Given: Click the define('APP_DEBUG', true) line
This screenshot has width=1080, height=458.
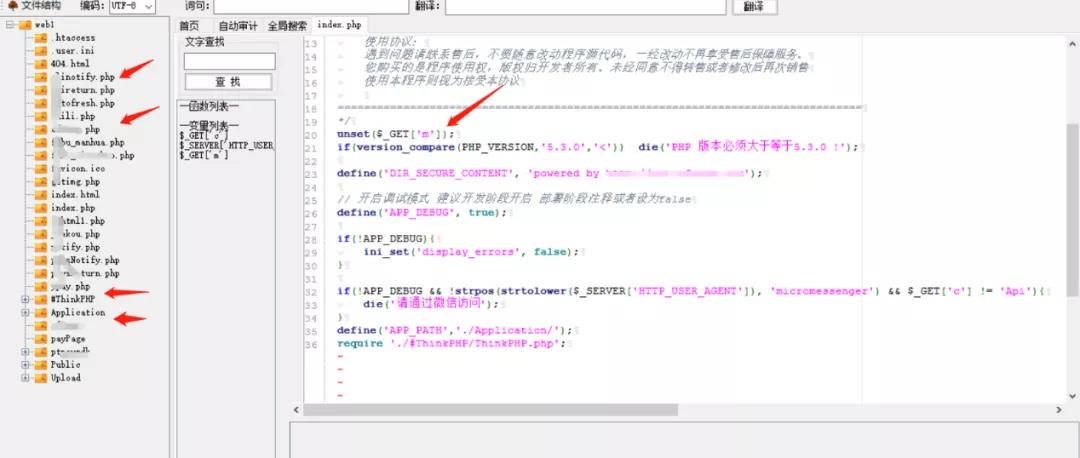Looking at the screenshot, I should [422, 213].
